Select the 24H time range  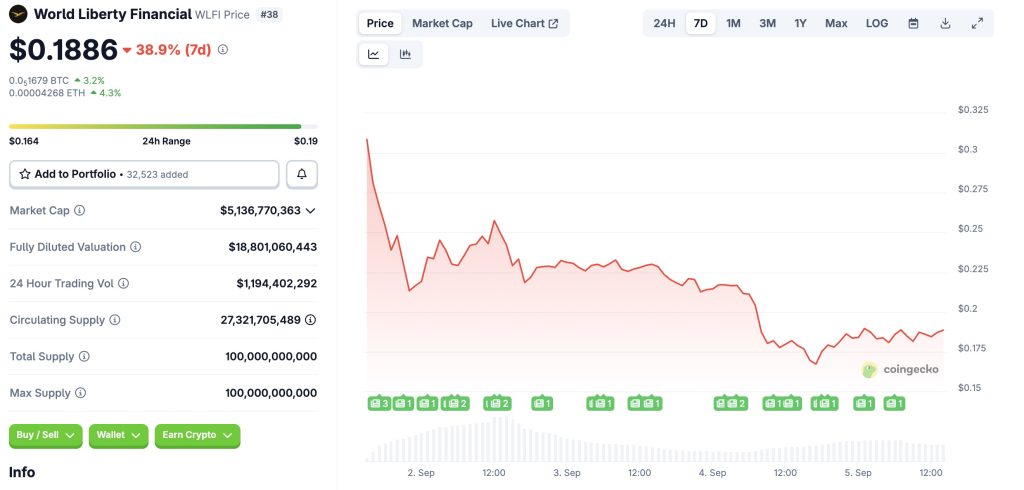(x=664, y=23)
